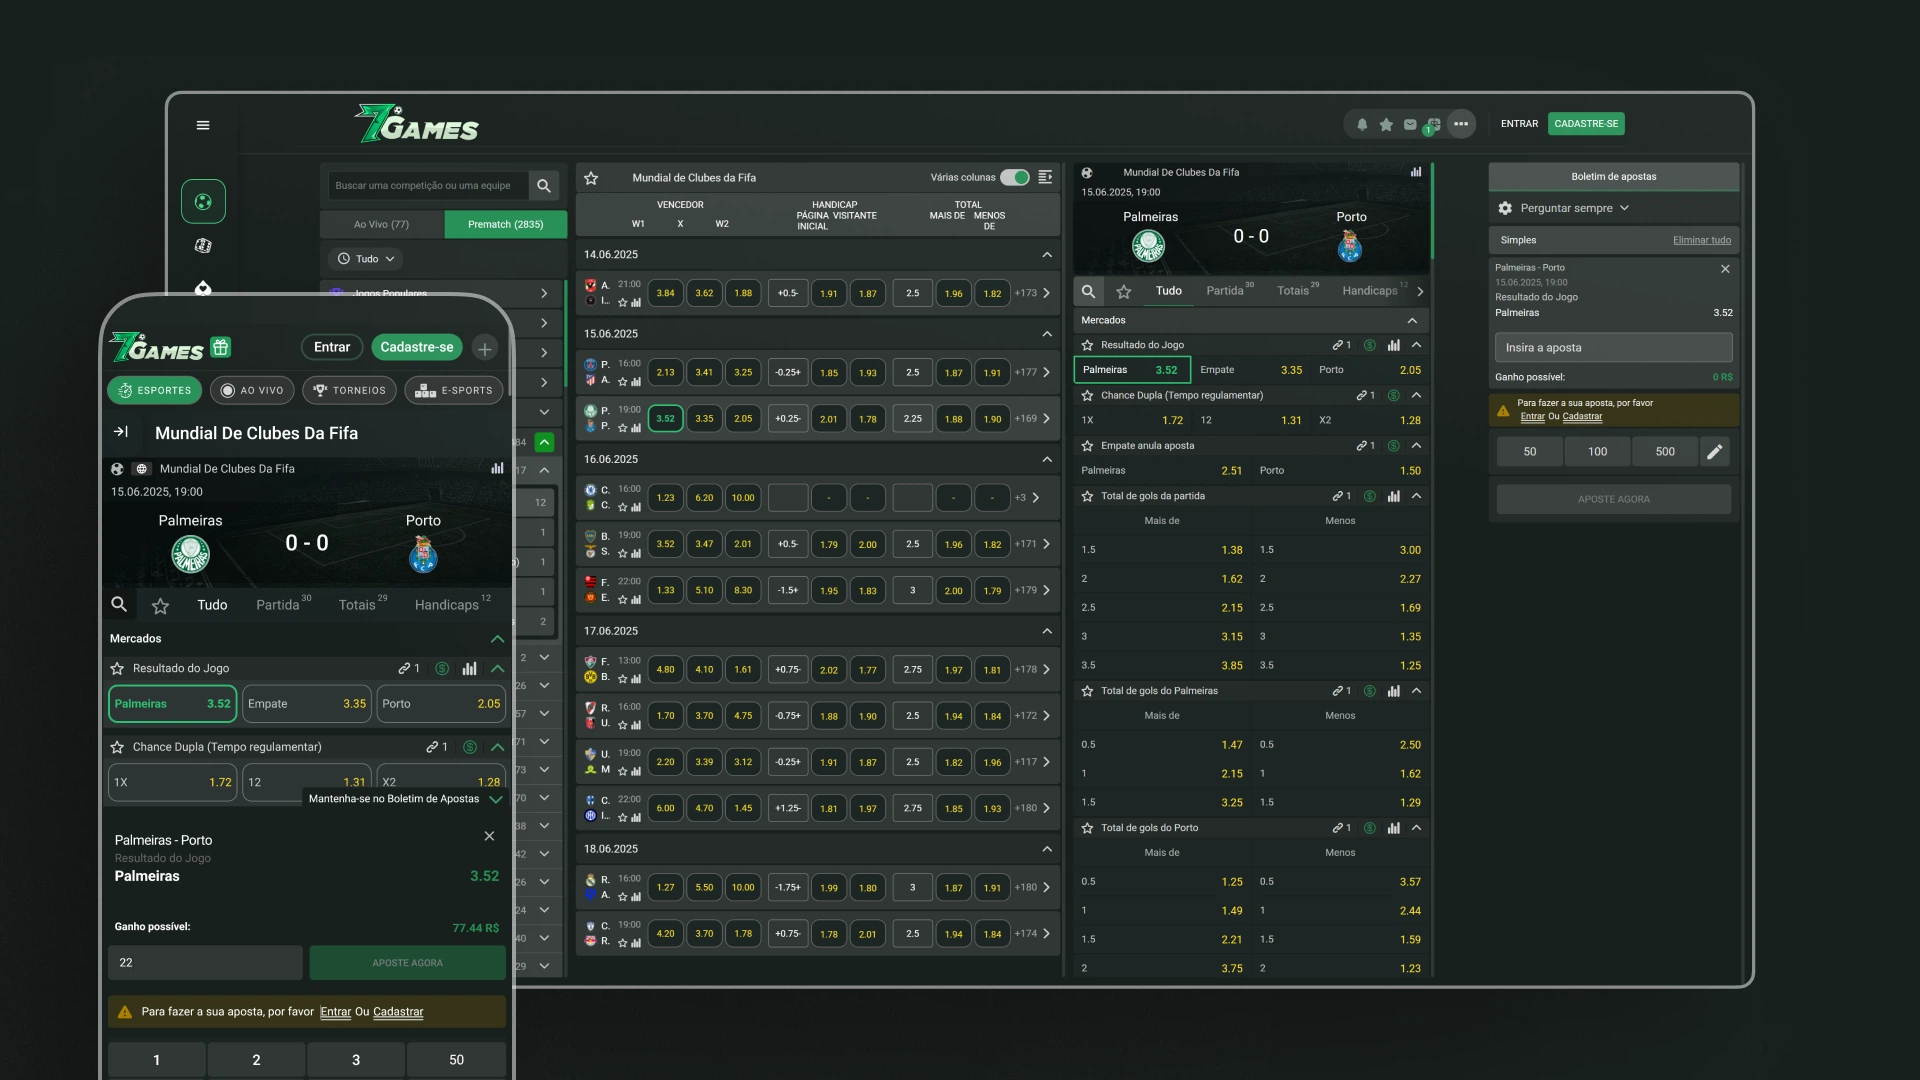
Task: Click the green CADASTRE-SE button
Action: (1586, 124)
